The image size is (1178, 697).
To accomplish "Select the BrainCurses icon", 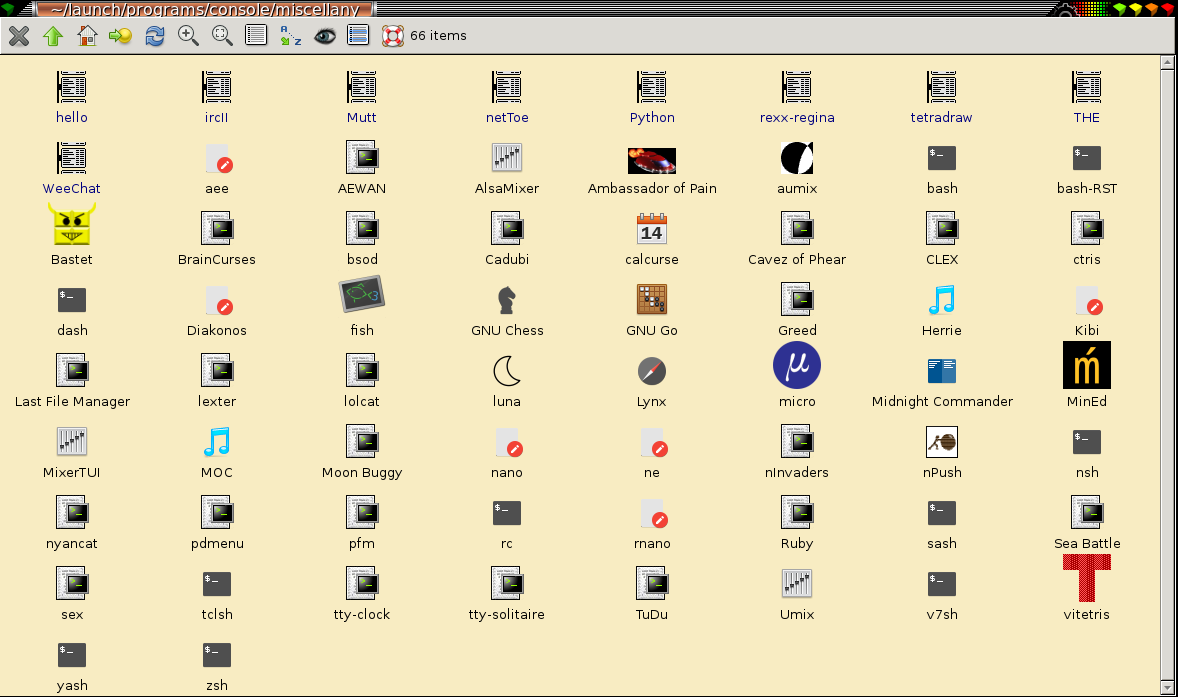I will tap(217, 228).
